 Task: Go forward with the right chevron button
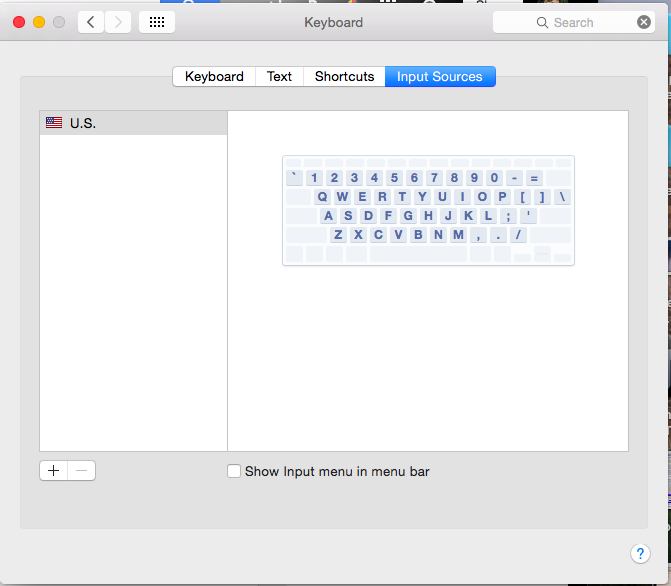[x=118, y=22]
